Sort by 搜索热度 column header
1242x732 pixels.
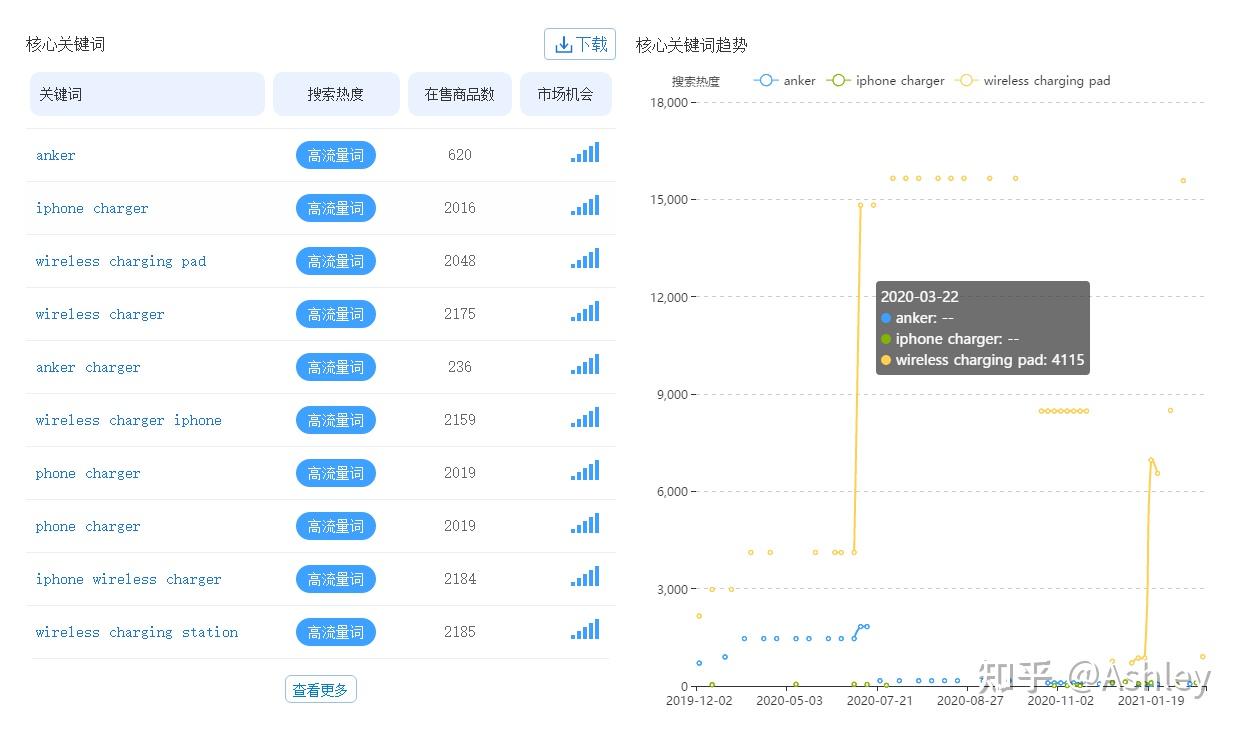(336, 94)
